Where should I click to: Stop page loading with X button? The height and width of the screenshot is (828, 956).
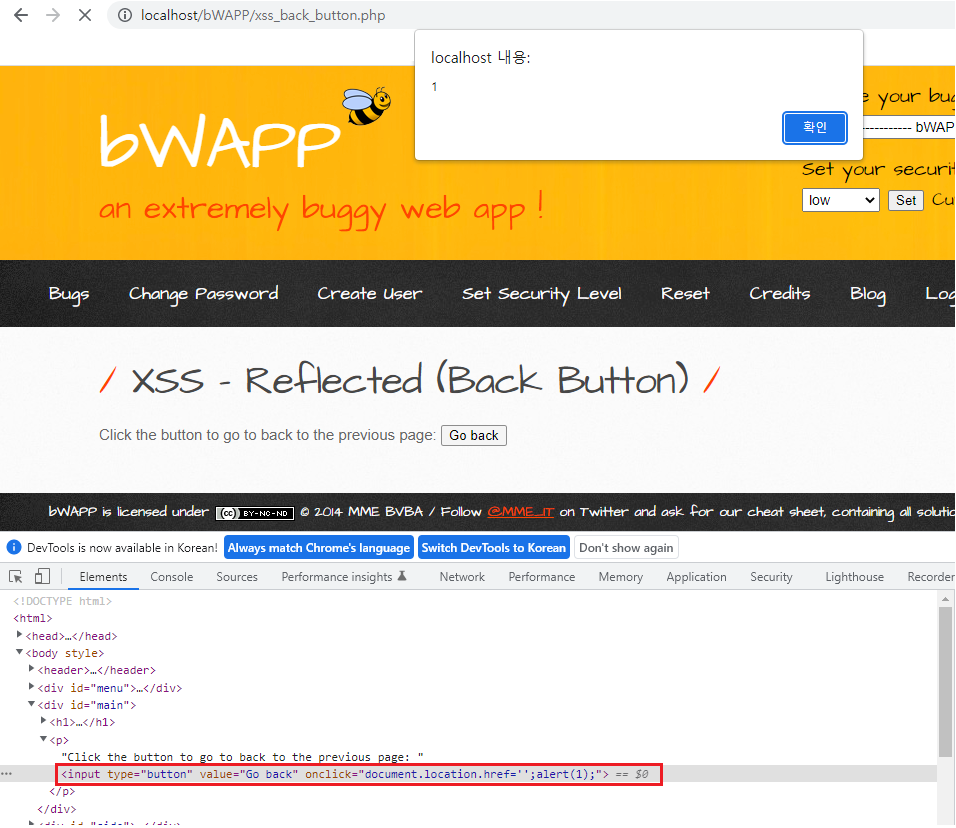pos(85,15)
